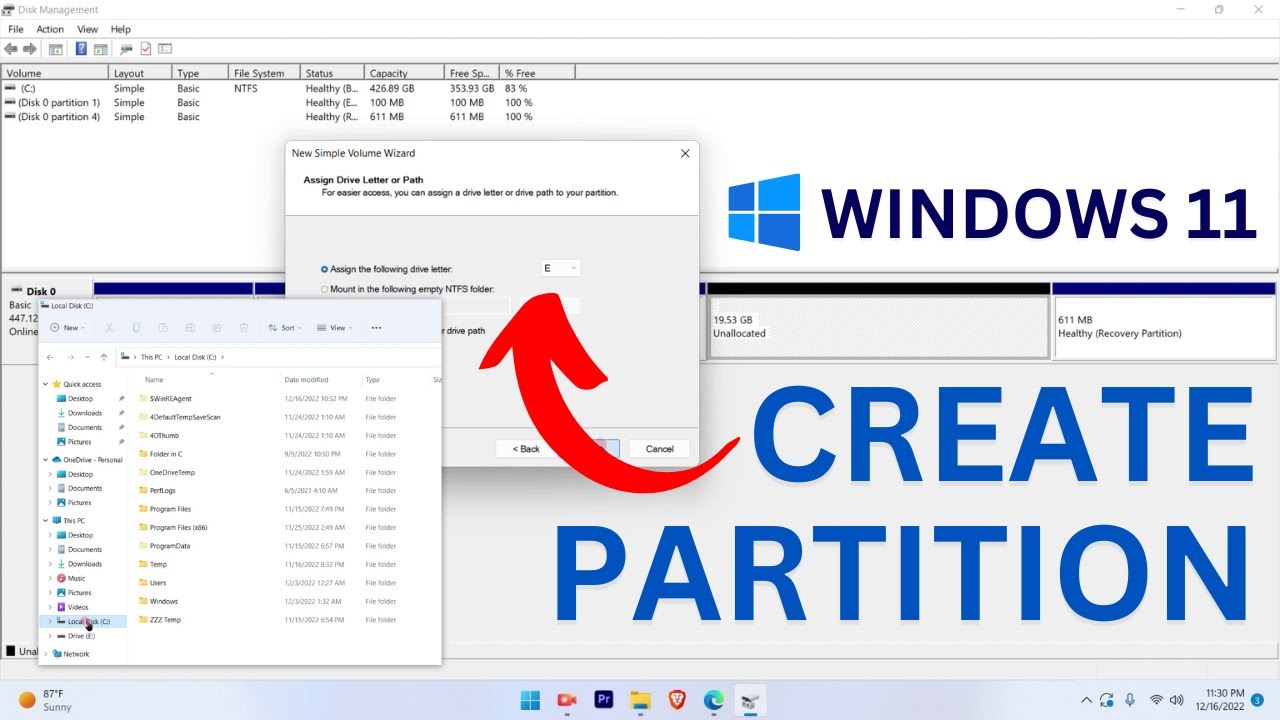Open the drive letter E dropdown
Viewport: 1280px width, 720px height.
pyautogui.click(x=560, y=268)
